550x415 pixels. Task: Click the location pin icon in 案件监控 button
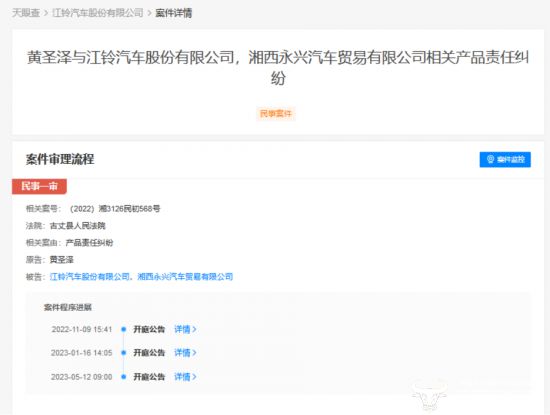coord(490,159)
